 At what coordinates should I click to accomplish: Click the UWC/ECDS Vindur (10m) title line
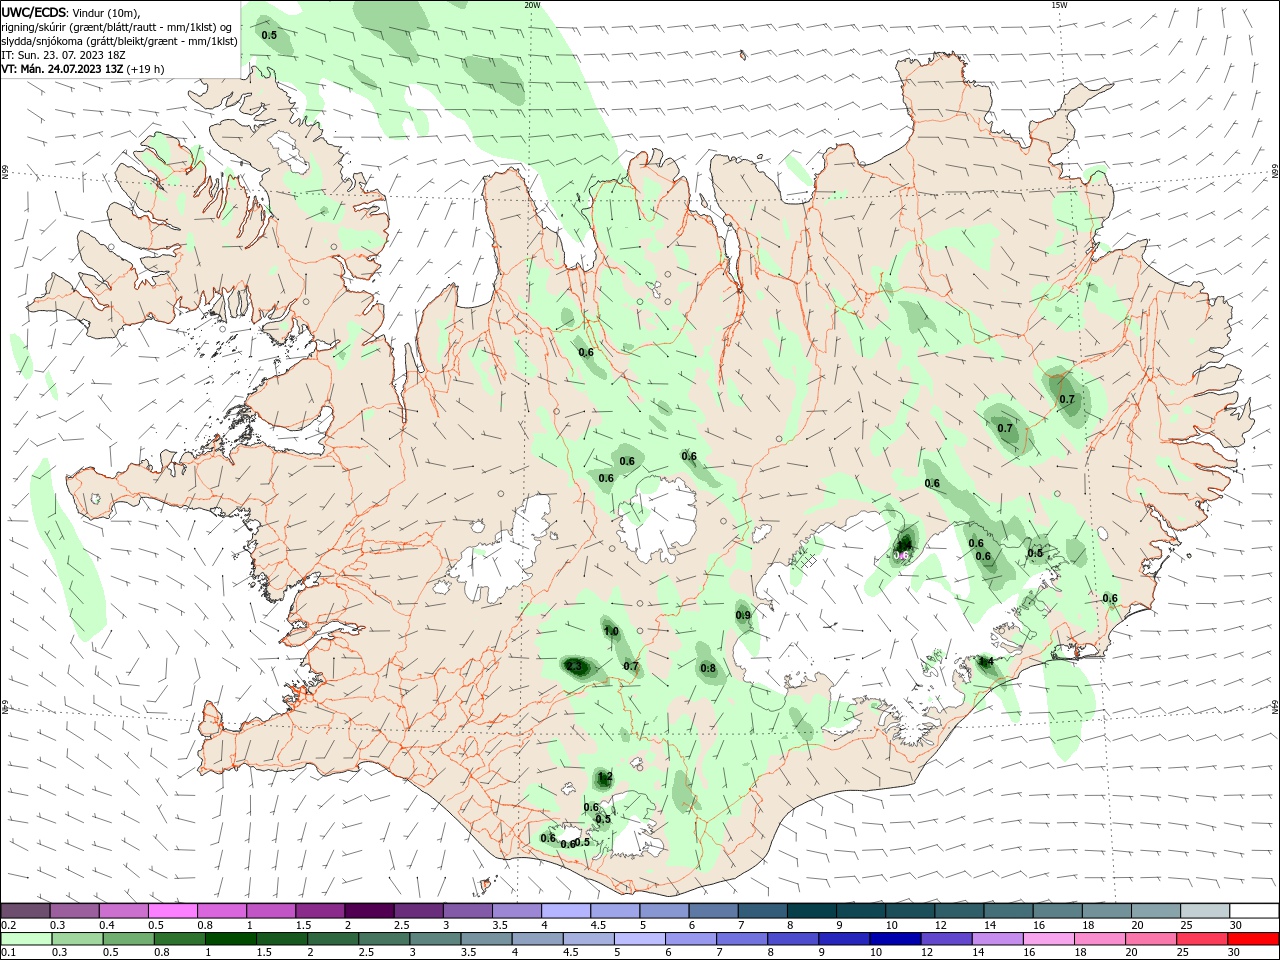[71, 12]
